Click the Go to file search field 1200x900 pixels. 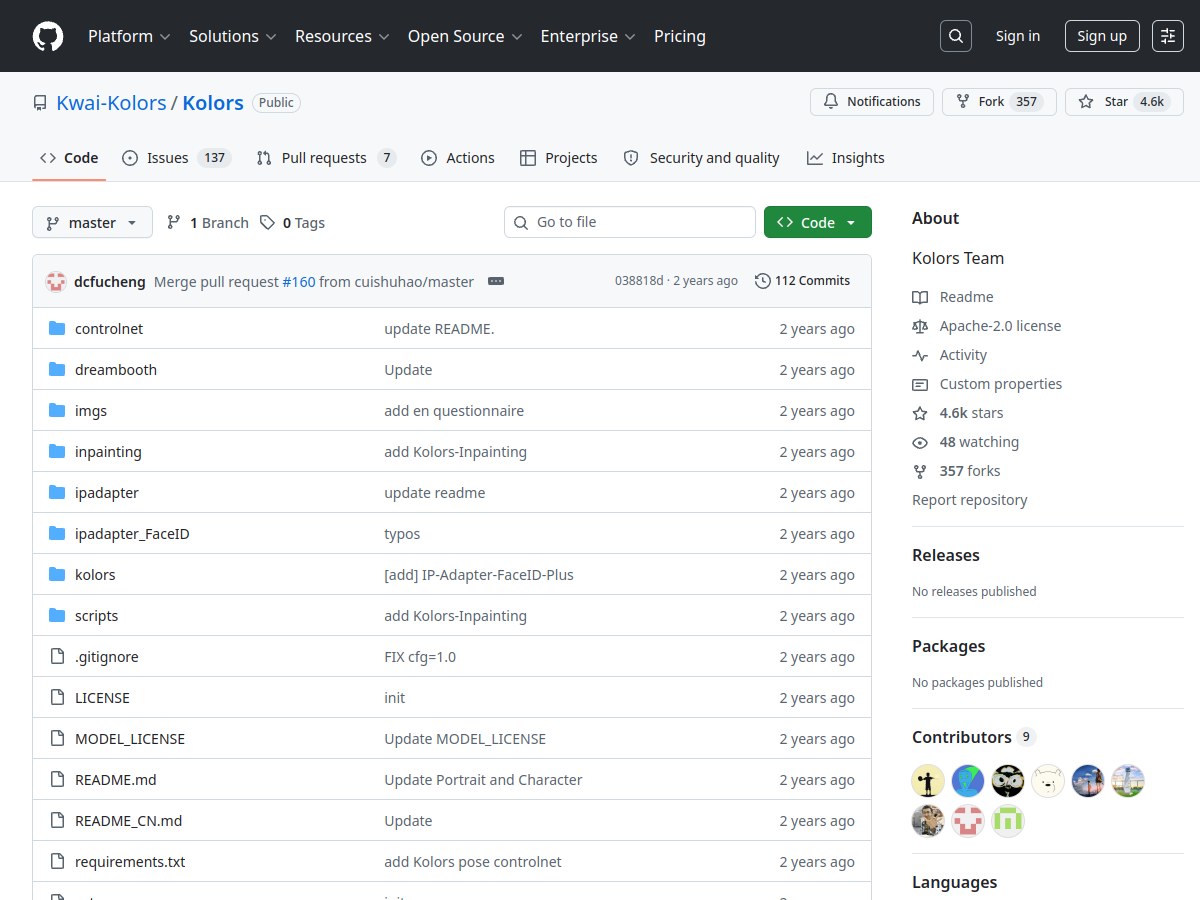pos(629,222)
